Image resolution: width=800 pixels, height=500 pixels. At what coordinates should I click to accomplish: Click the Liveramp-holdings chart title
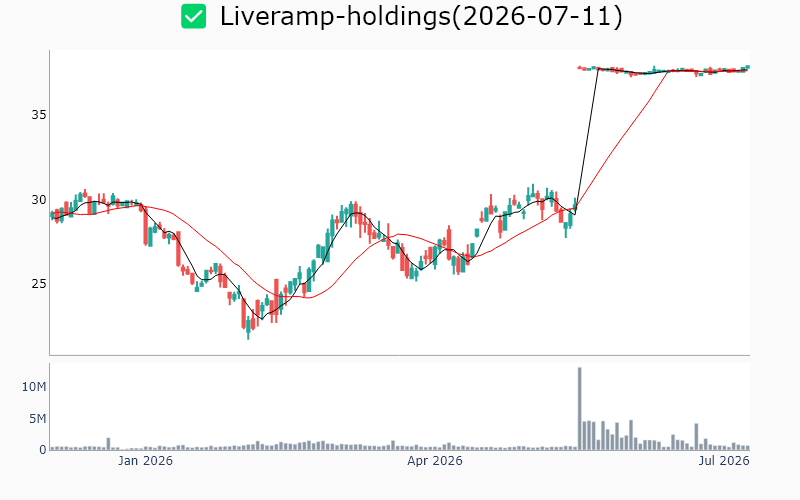(421, 16)
